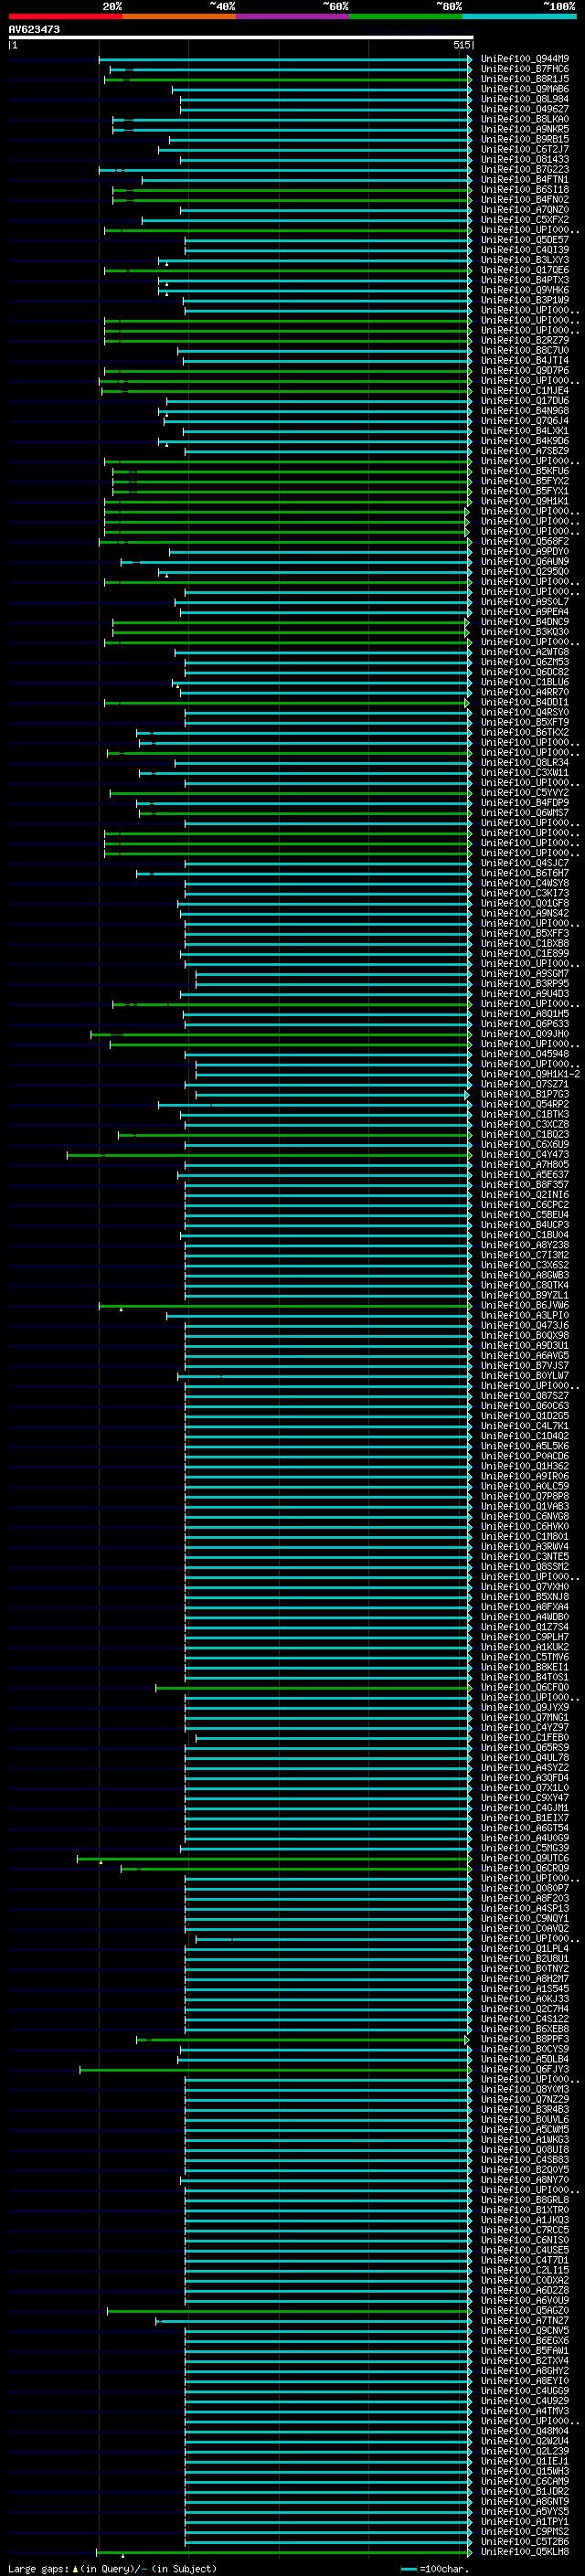Select hit label UniRef100_Q54RP2
This screenshot has width=585, height=2576.
pyautogui.click(x=525, y=1104)
